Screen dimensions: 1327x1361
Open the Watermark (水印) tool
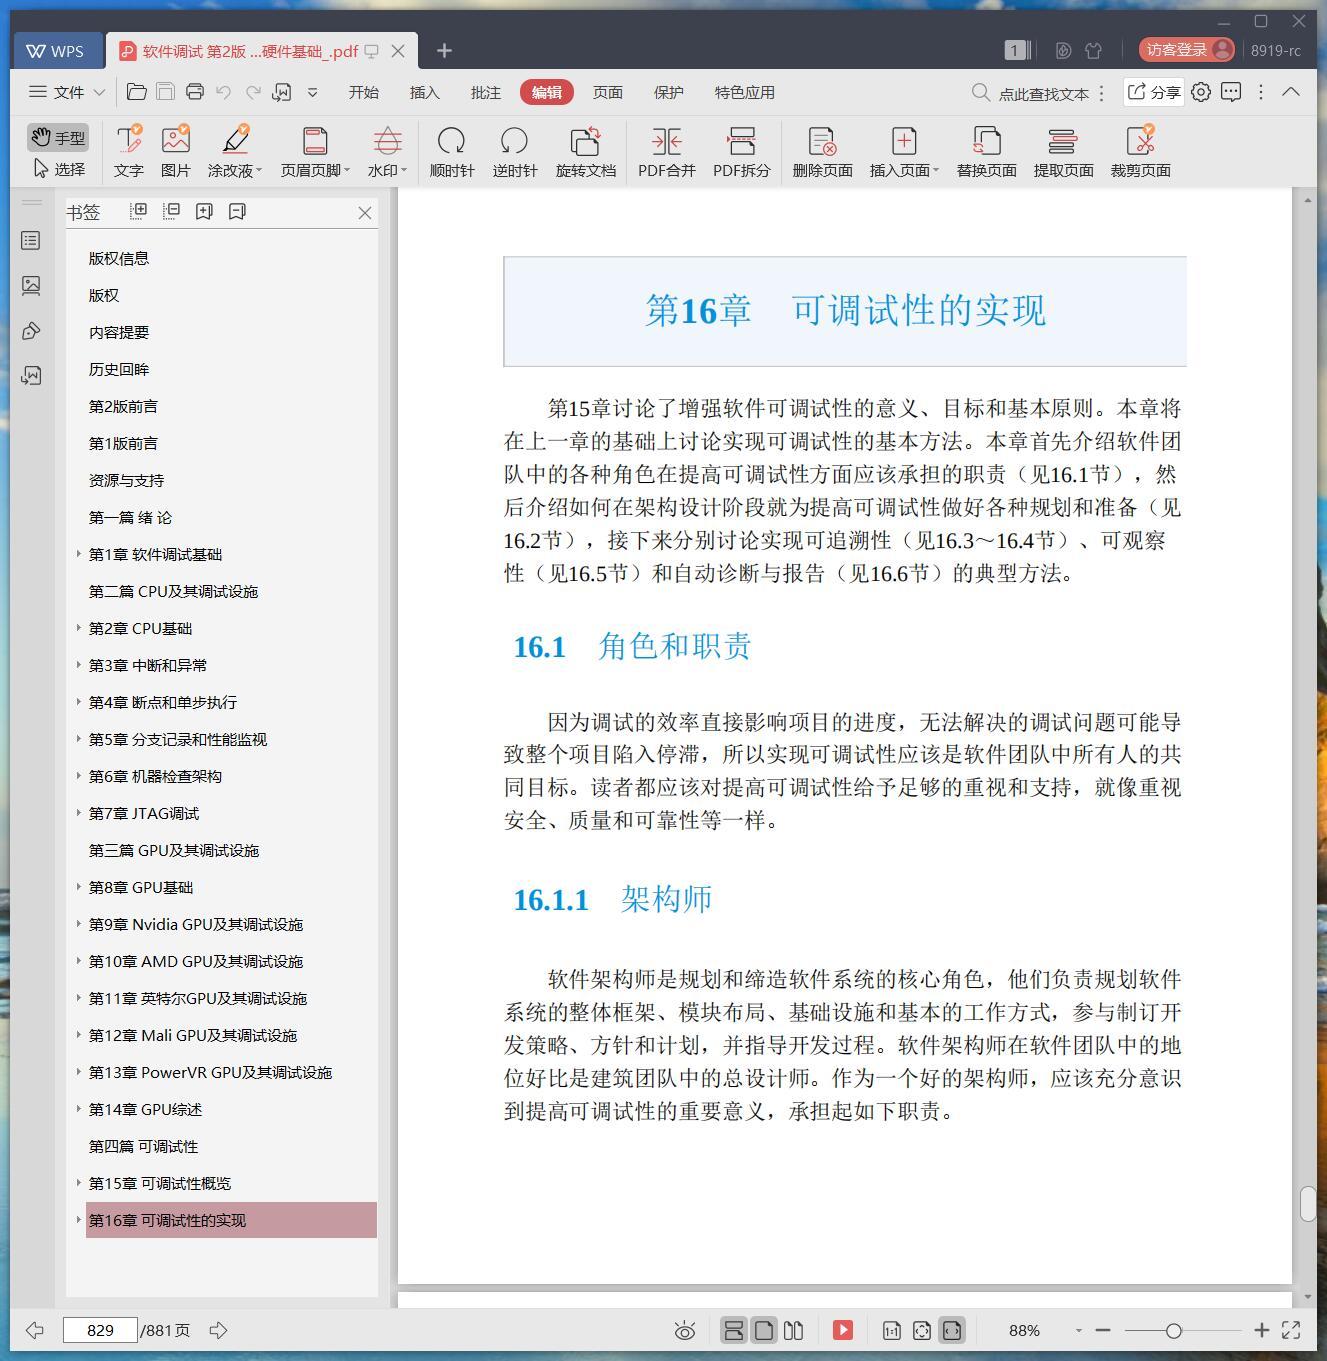(x=387, y=152)
